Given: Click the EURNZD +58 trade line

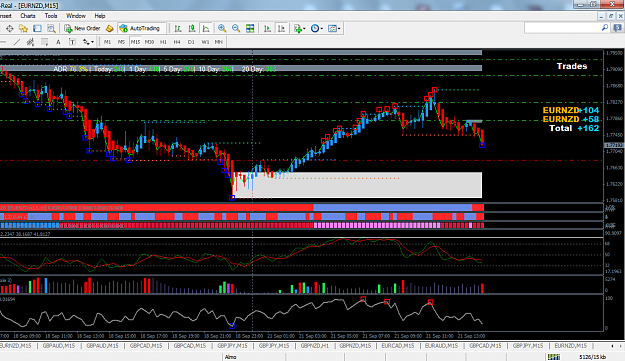Looking at the screenshot, I should coord(571,119).
